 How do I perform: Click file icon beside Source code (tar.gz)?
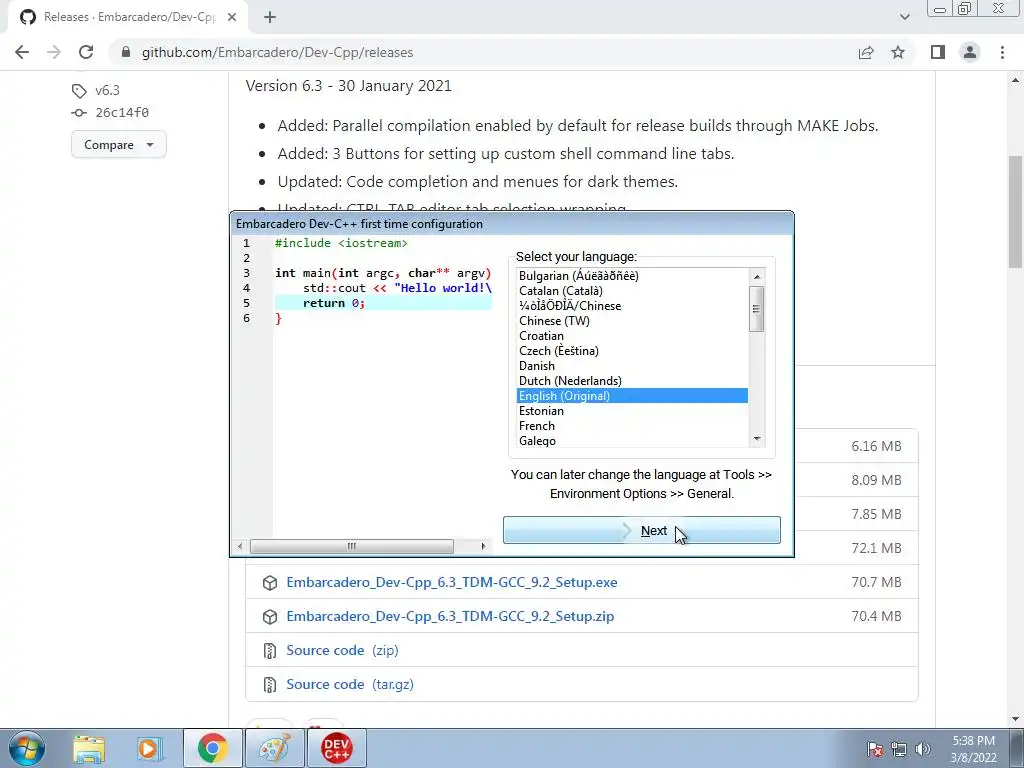click(270, 684)
